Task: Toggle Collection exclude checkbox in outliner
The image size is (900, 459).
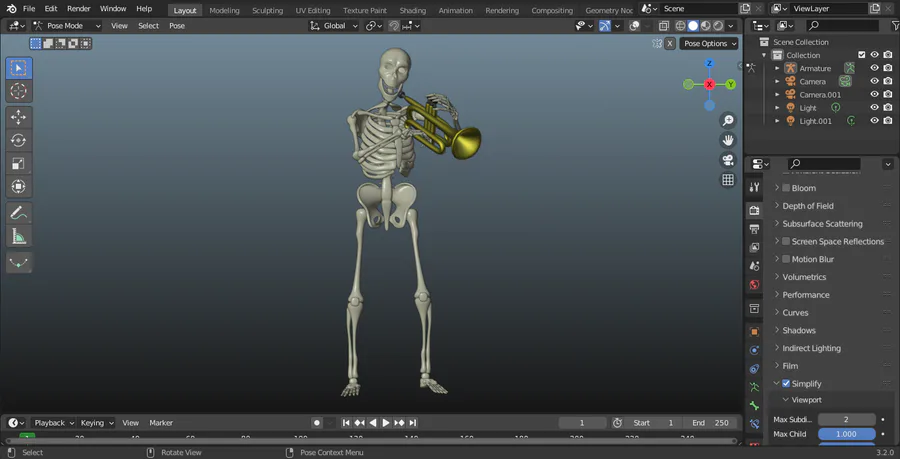Action: [862, 55]
